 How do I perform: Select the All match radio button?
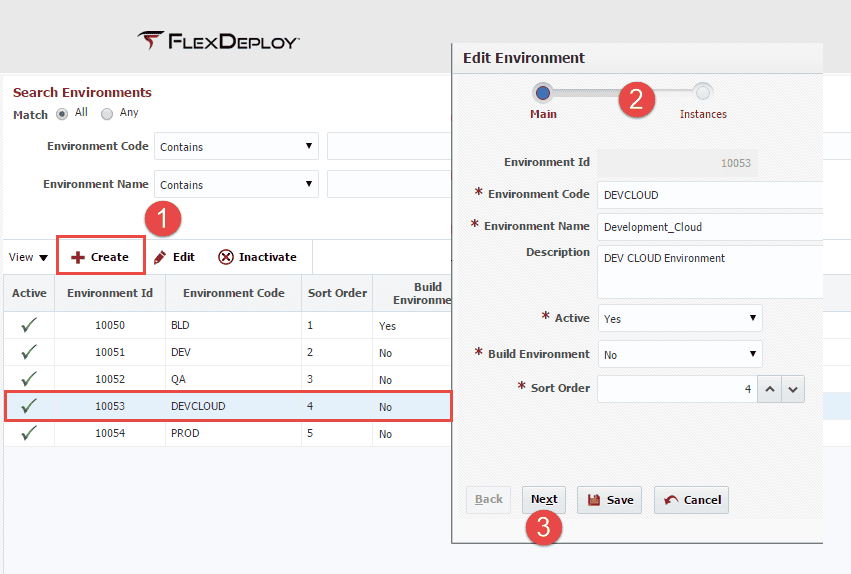pos(62,114)
